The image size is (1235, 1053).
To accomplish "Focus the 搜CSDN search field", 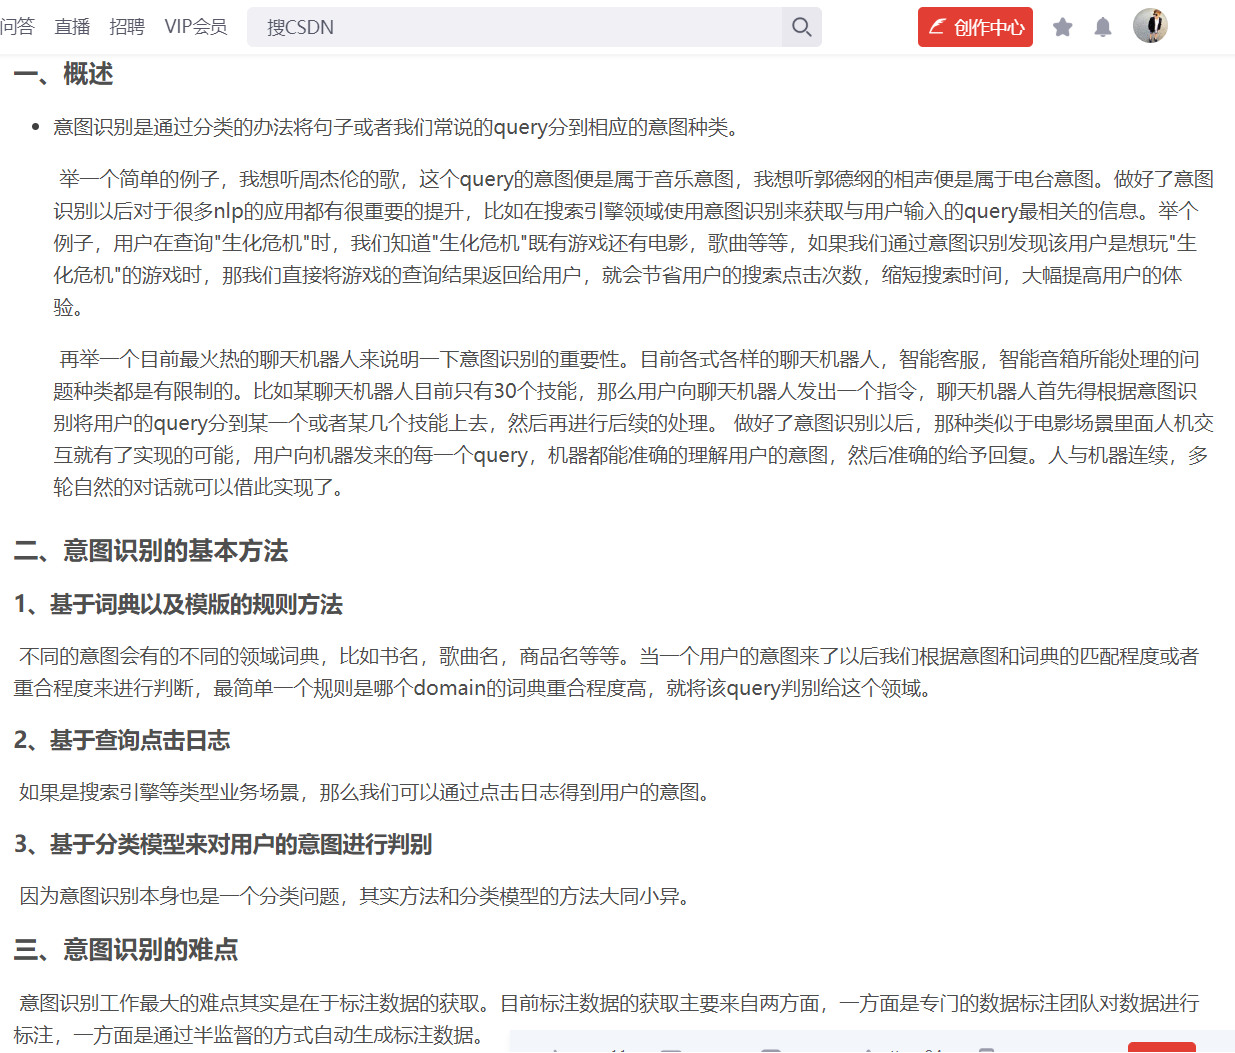I will 514,27.
